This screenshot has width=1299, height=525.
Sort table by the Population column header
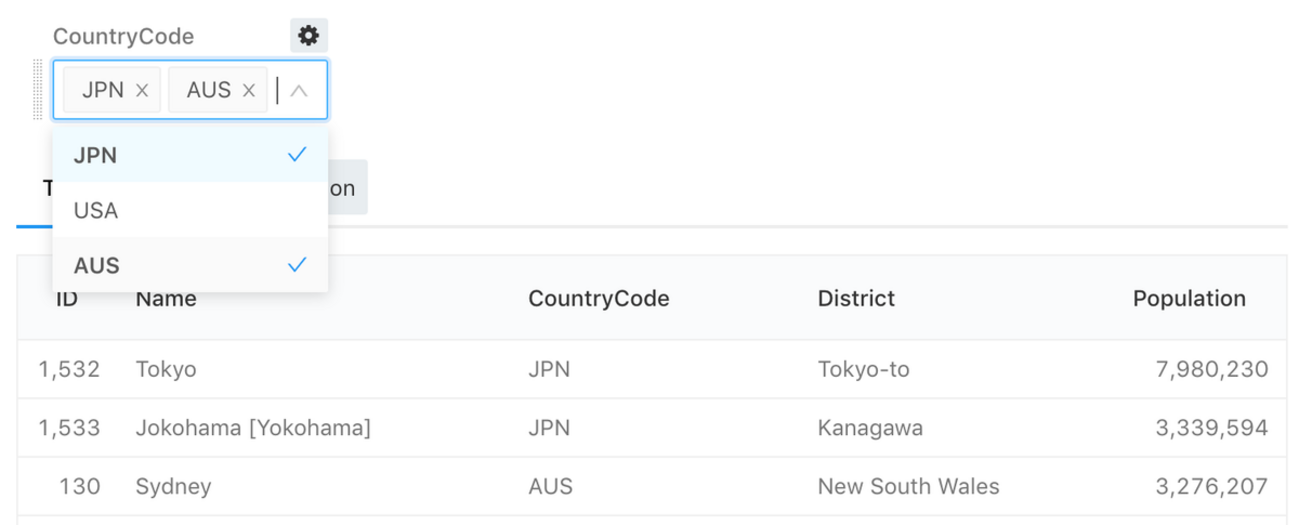[1188, 298]
